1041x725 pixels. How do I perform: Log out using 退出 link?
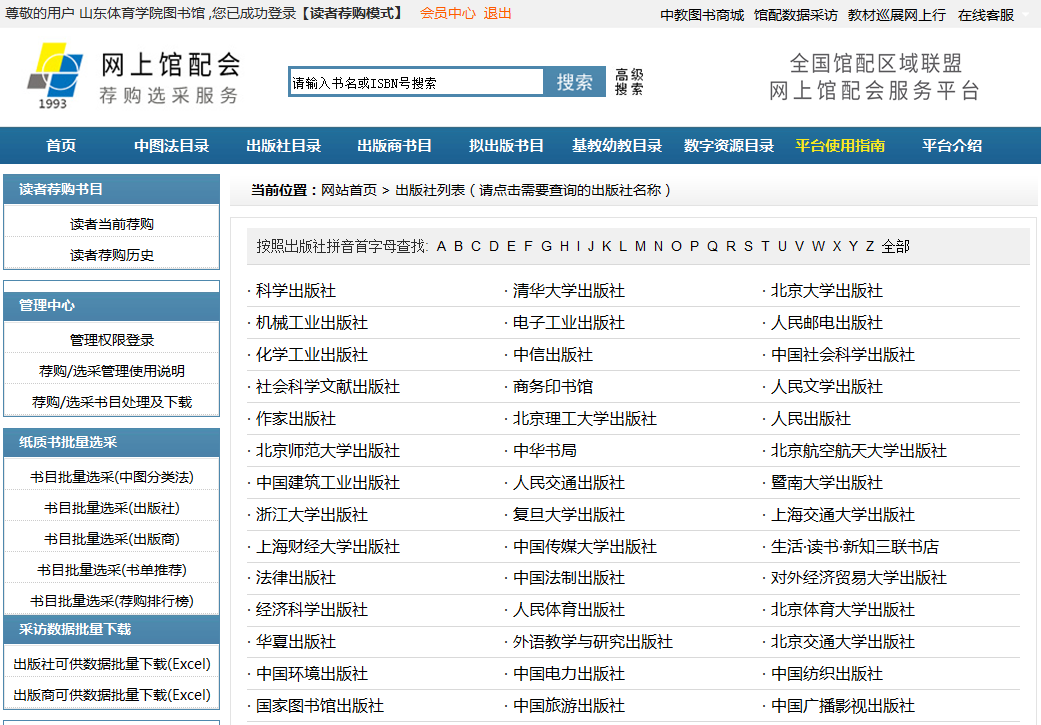pos(497,13)
